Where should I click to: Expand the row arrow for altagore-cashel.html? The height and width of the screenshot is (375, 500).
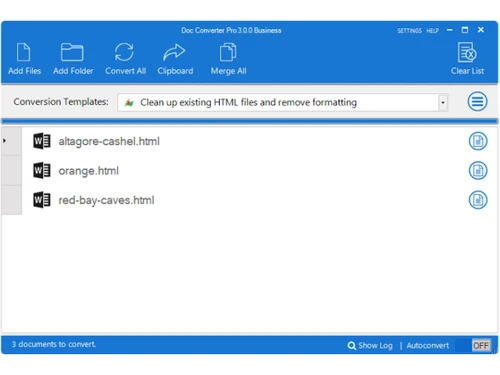(5, 141)
